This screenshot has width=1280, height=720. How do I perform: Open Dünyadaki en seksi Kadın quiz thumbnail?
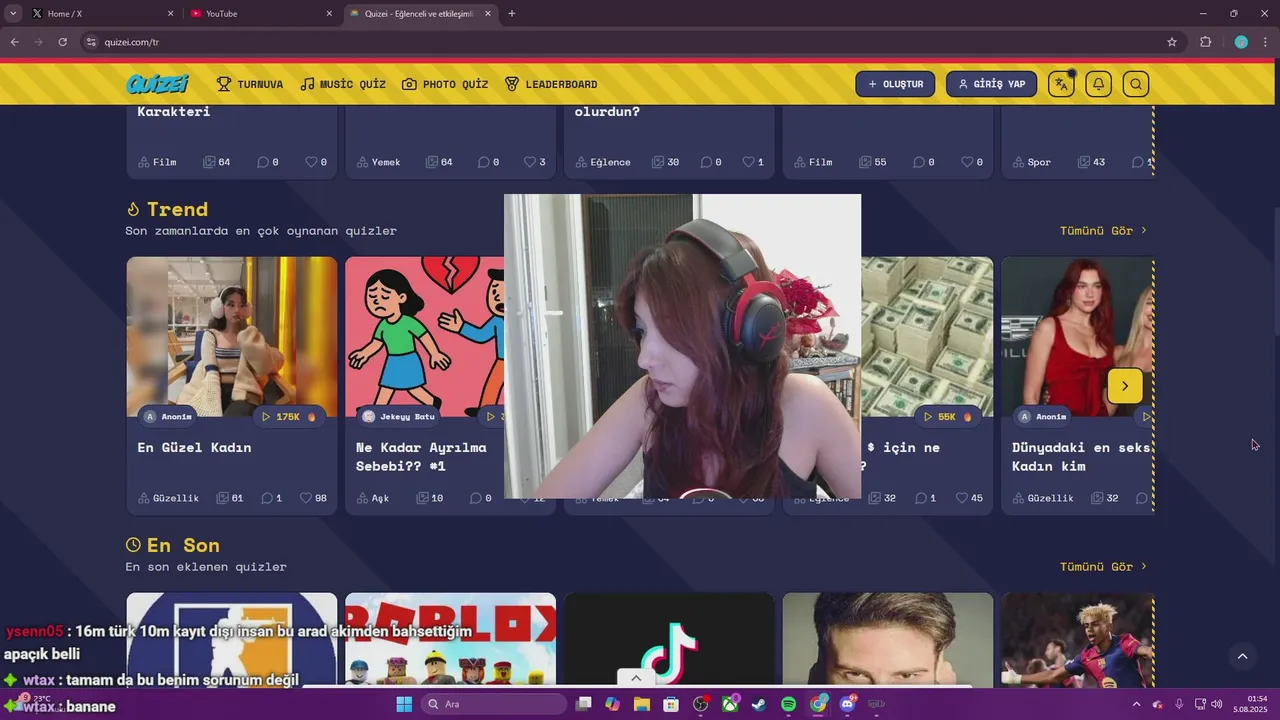1078,336
